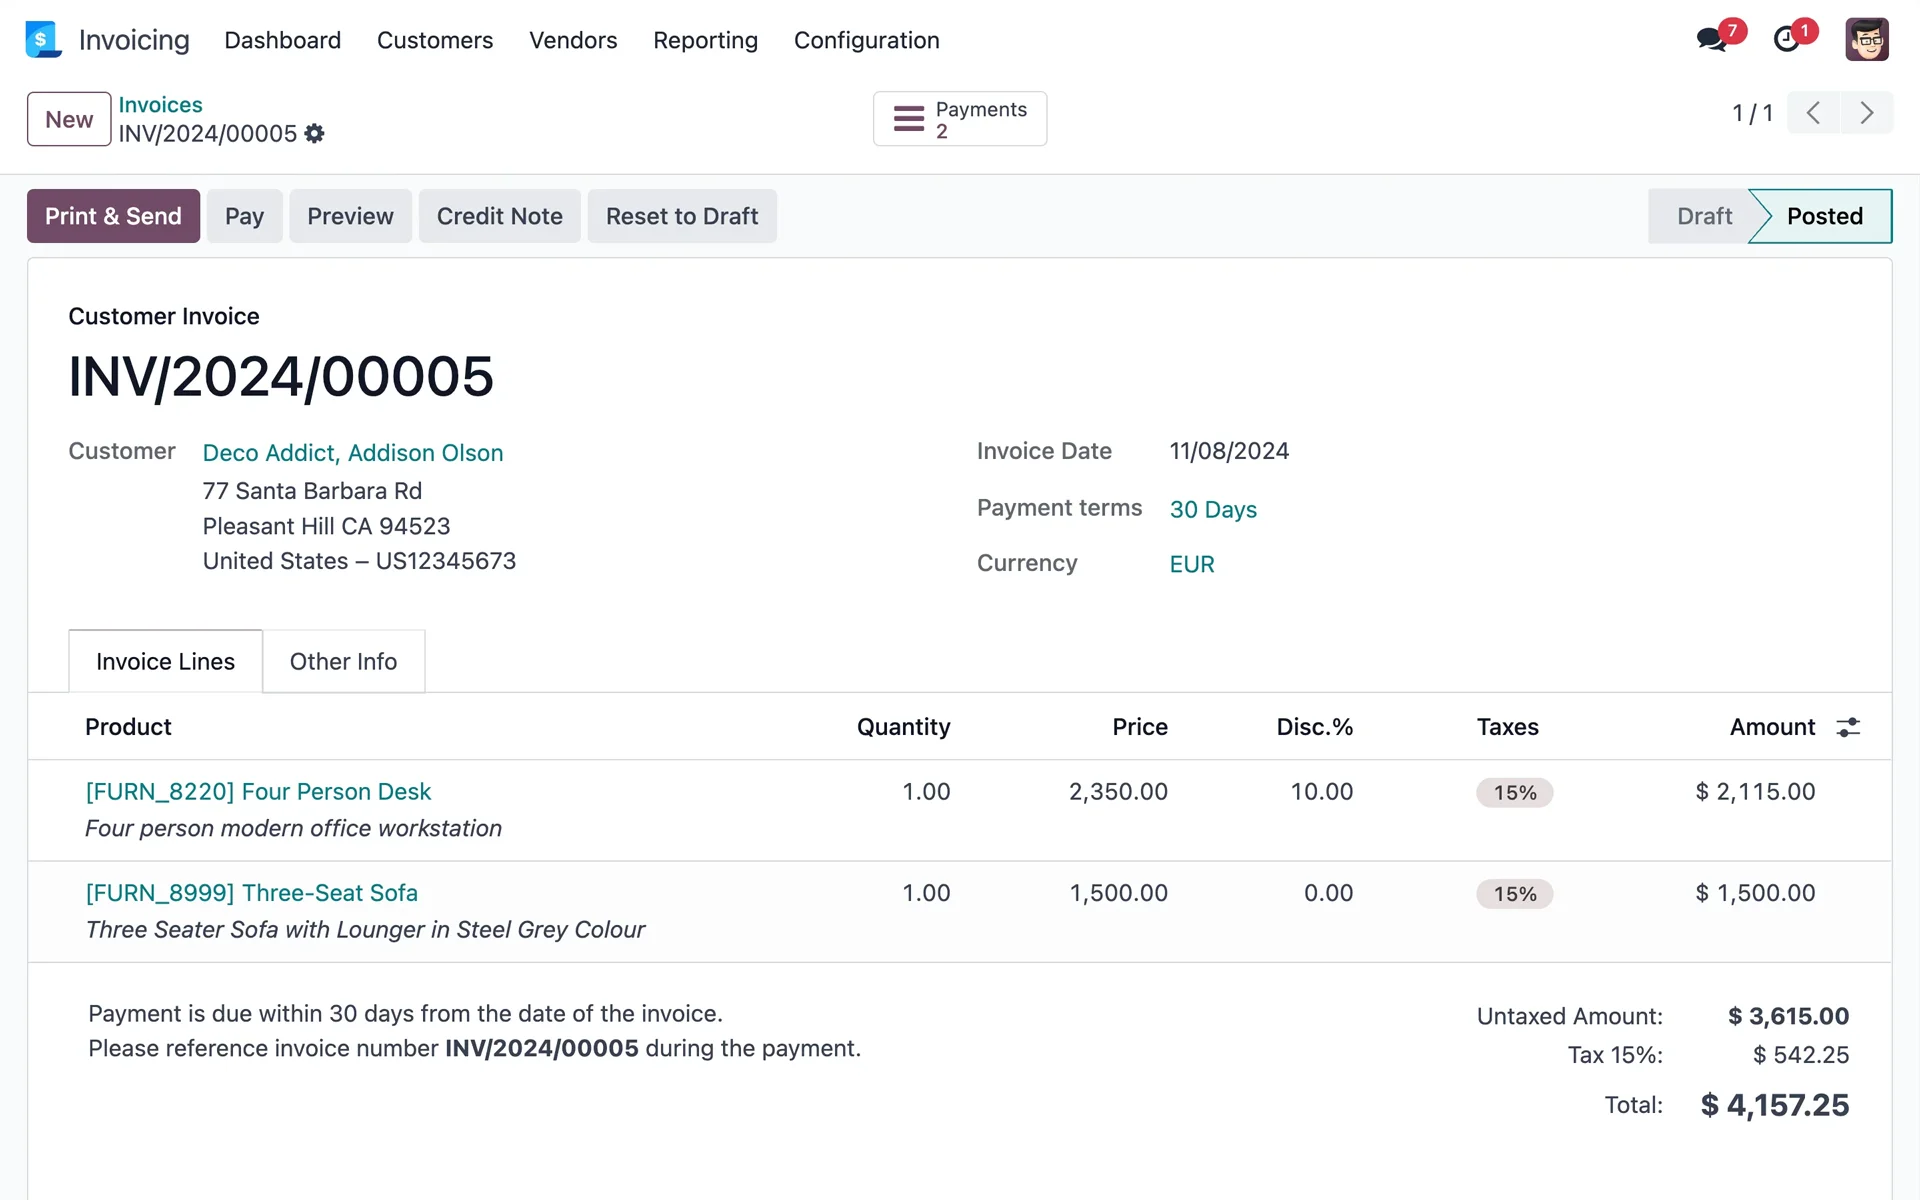Click the Pay button

(243, 216)
